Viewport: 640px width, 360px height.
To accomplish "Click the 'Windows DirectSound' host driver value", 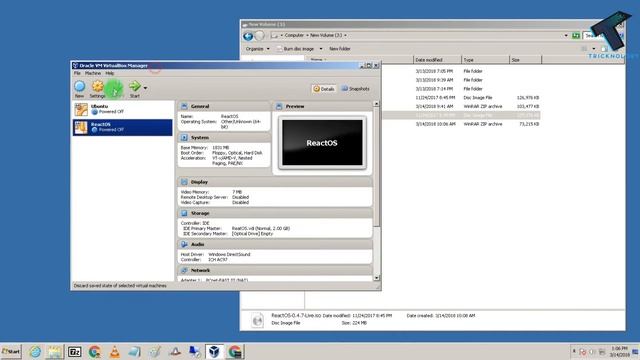I will click(229, 254).
